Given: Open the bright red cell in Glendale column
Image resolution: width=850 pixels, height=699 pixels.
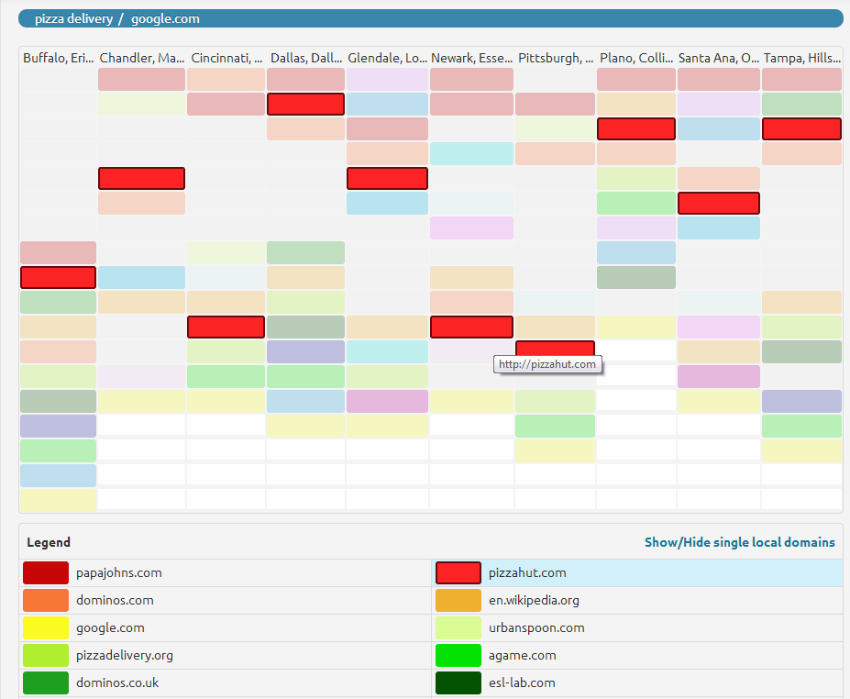Looking at the screenshot, I should click(387, 178).
